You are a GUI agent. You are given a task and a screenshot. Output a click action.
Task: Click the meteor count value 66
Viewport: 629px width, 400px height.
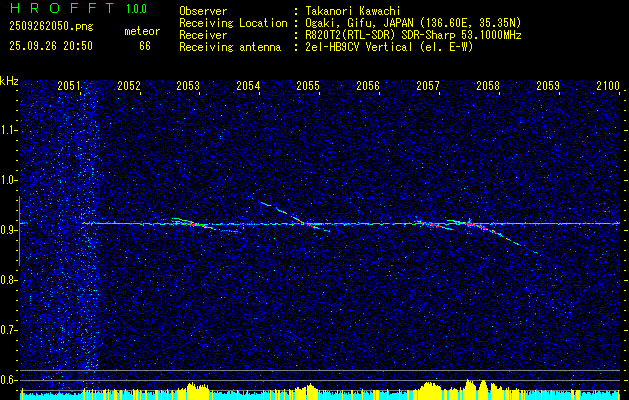[x=145, y=46]
